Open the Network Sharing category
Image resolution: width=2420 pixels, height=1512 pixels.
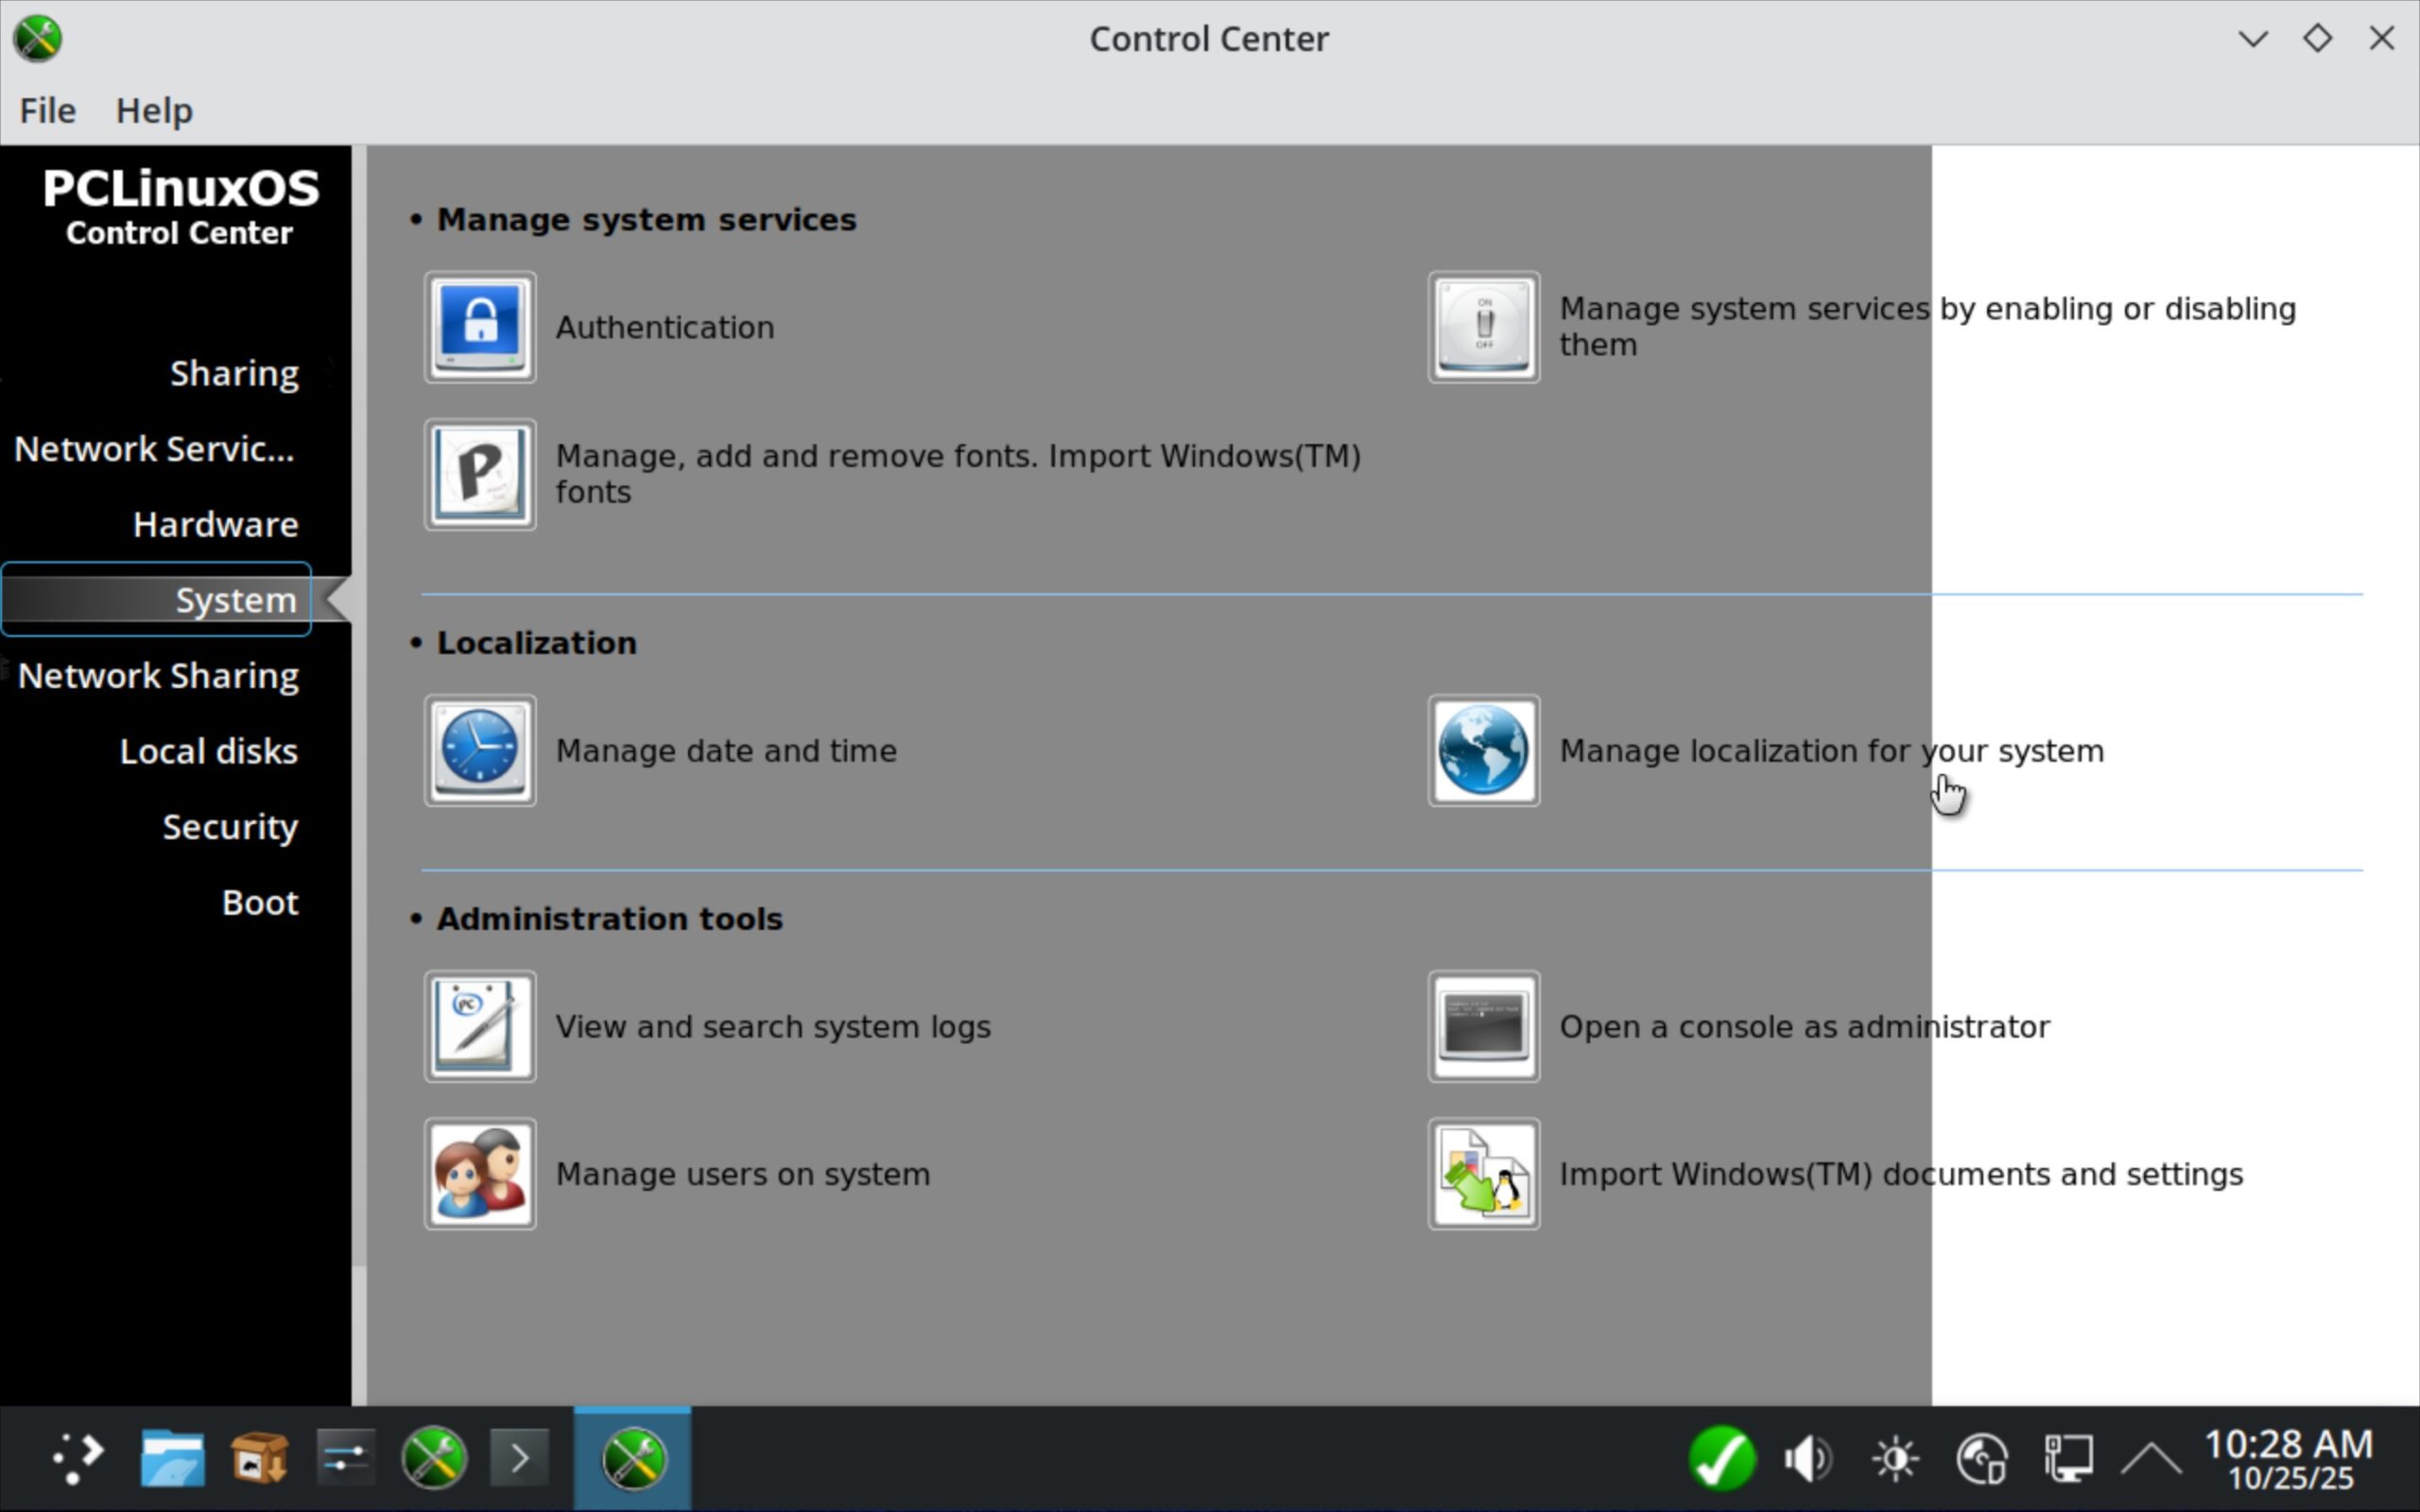158,676
